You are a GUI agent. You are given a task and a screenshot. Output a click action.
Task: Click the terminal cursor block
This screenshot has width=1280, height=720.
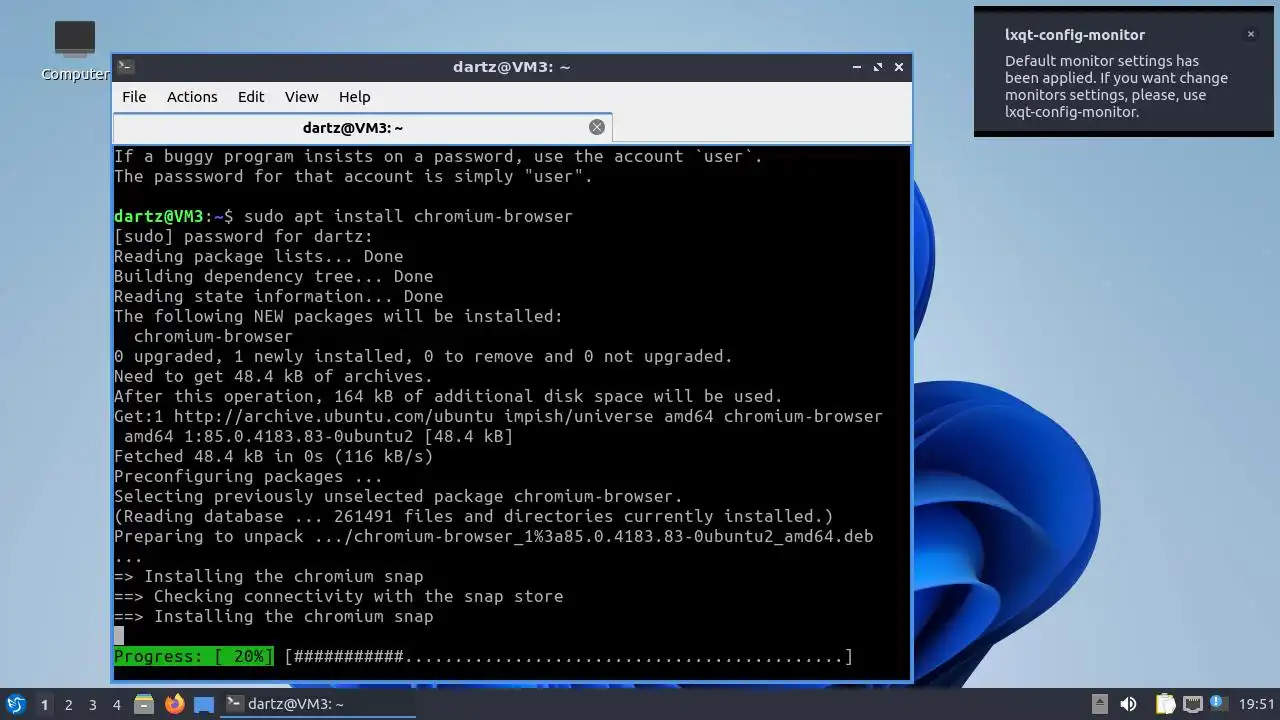point(119,635)
